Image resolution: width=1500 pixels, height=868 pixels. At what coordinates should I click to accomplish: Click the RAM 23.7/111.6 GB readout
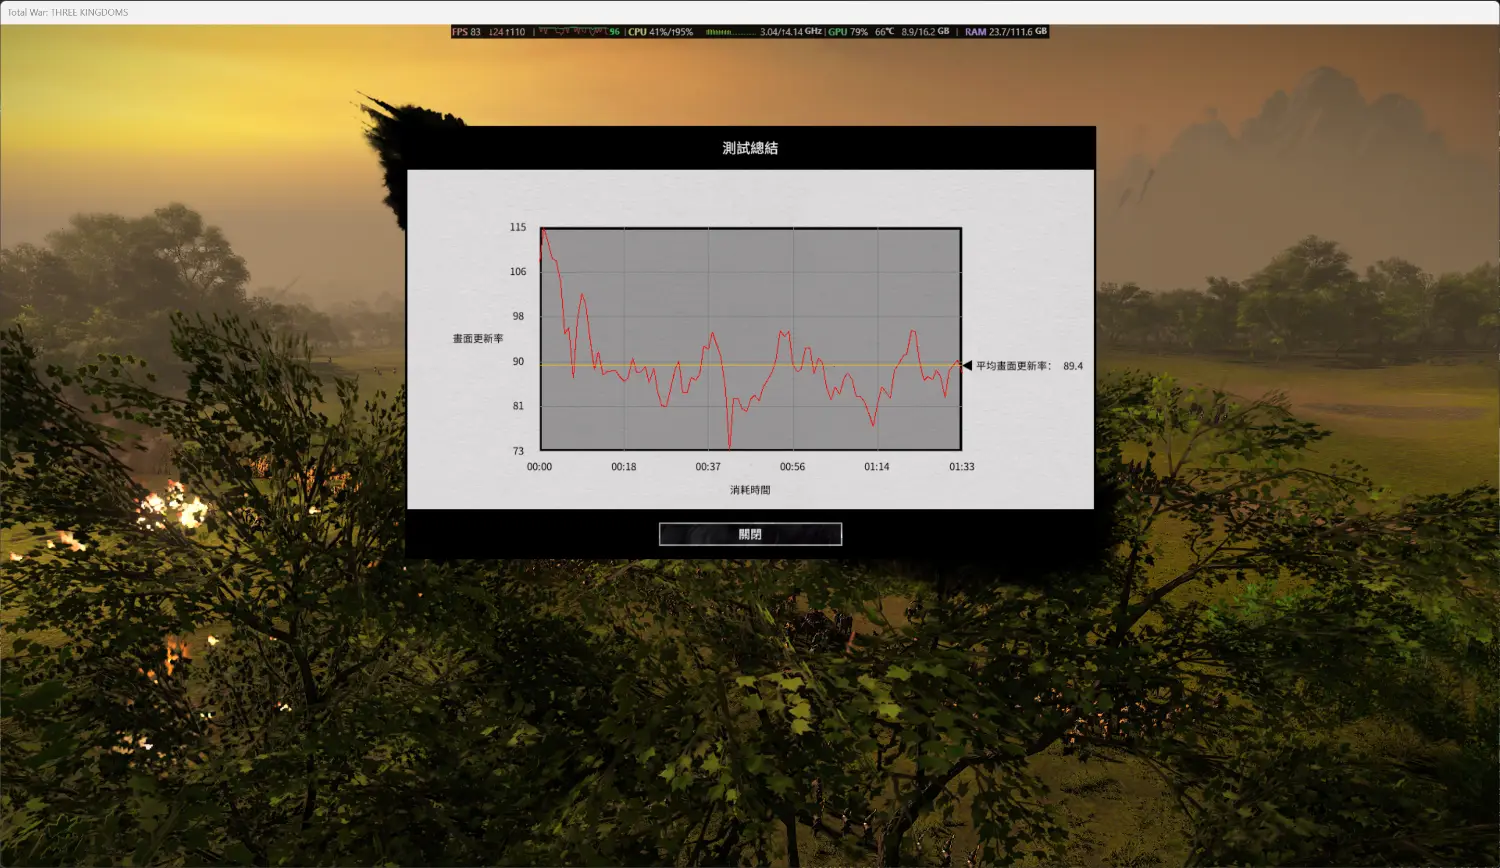click(1006, 32)
